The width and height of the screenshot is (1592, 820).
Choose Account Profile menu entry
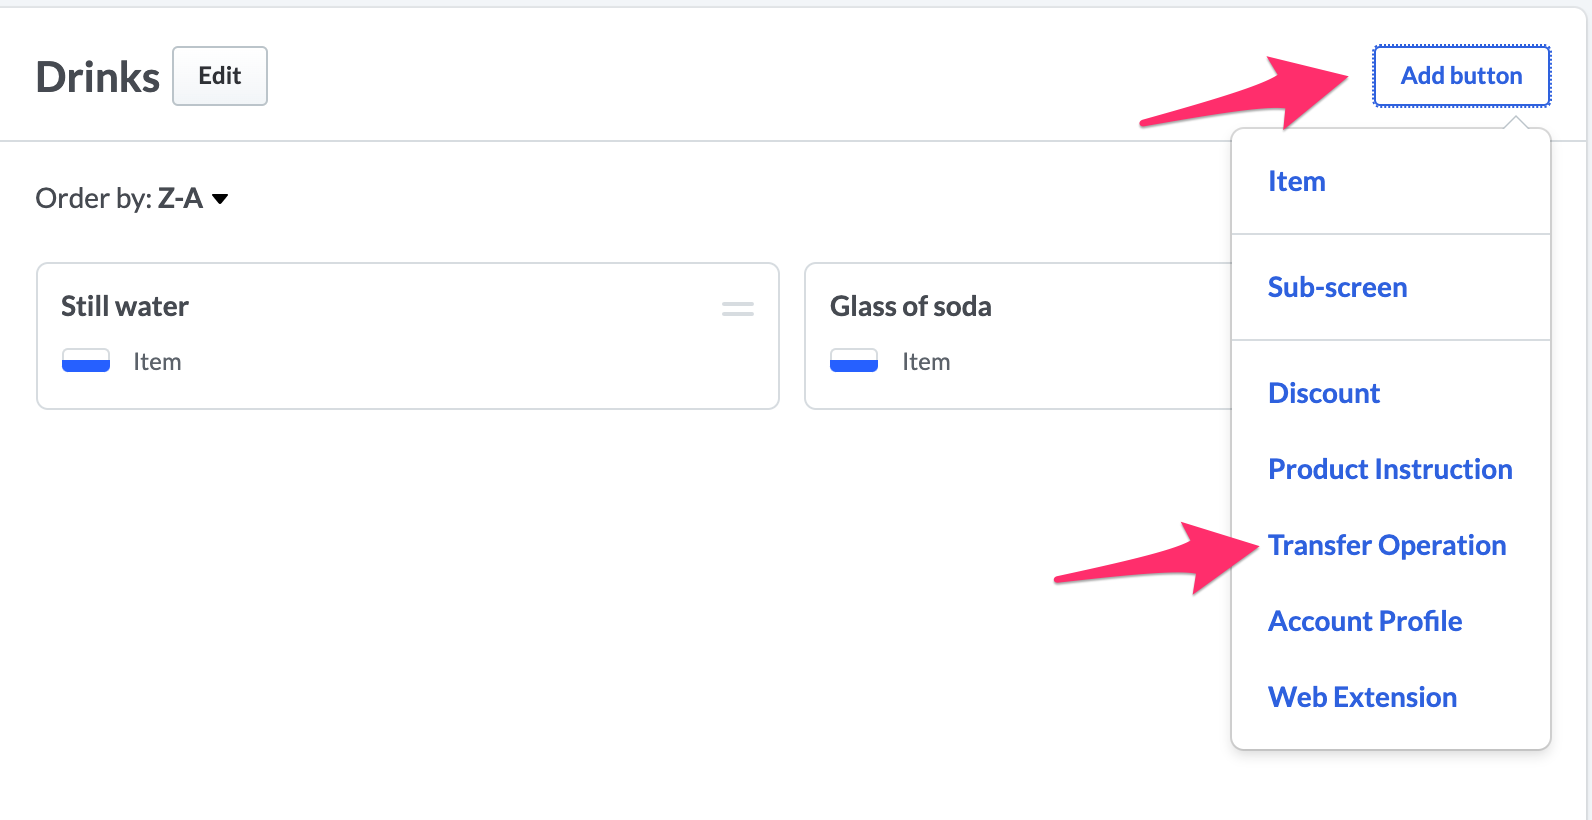(1365, 622)
